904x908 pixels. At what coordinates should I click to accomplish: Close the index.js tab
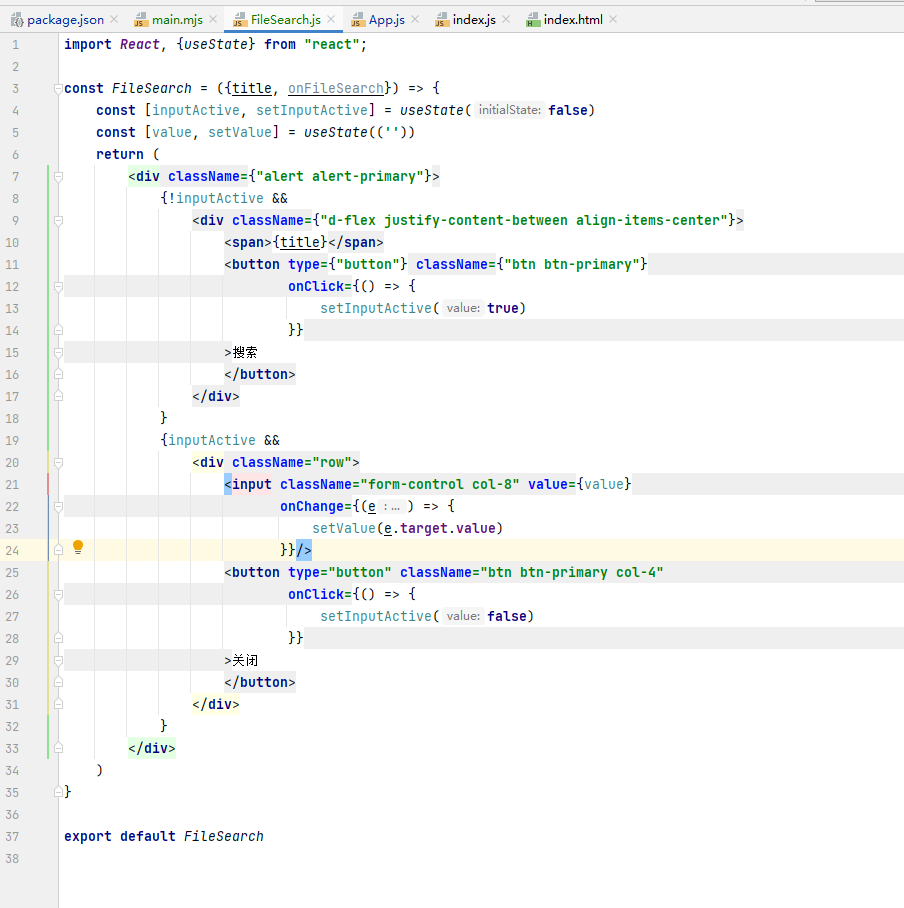click(x=506, y=19)
